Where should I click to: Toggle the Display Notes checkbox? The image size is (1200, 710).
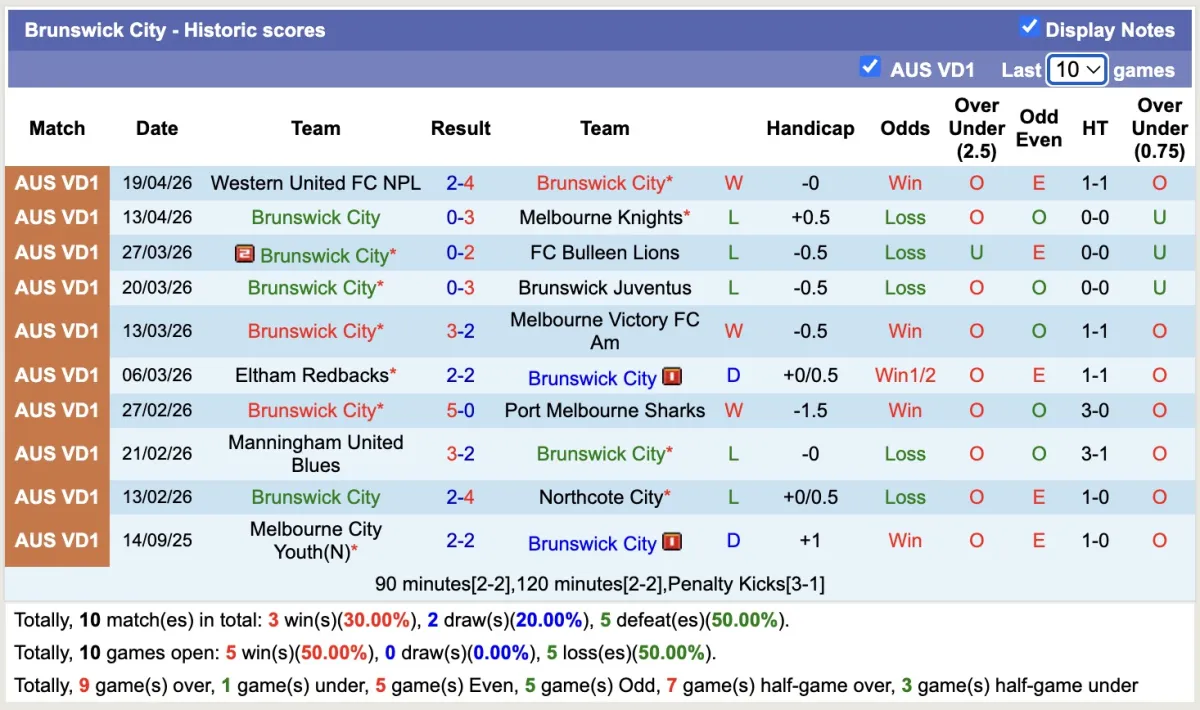[1029, 28]
